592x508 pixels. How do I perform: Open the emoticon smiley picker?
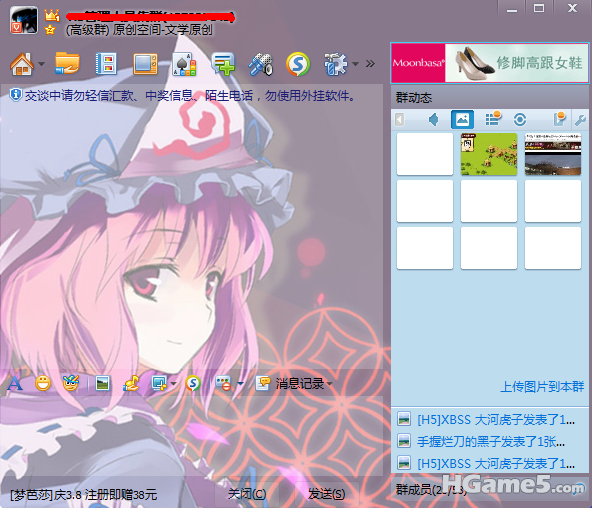[x=43, y=383]
